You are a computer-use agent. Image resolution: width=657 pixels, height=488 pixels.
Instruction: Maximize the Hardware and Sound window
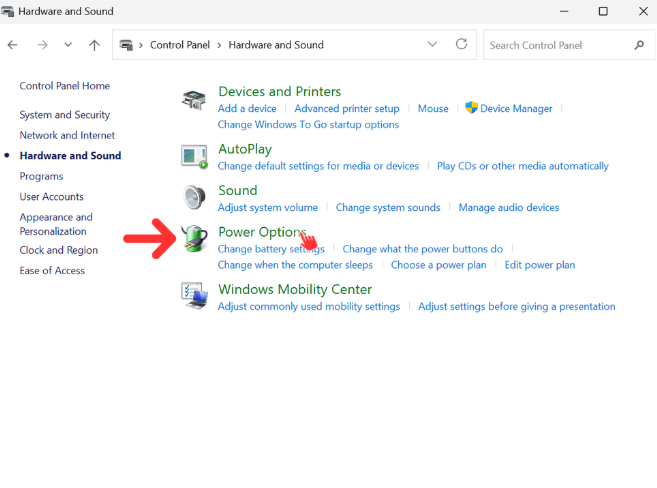pos(603,11)
